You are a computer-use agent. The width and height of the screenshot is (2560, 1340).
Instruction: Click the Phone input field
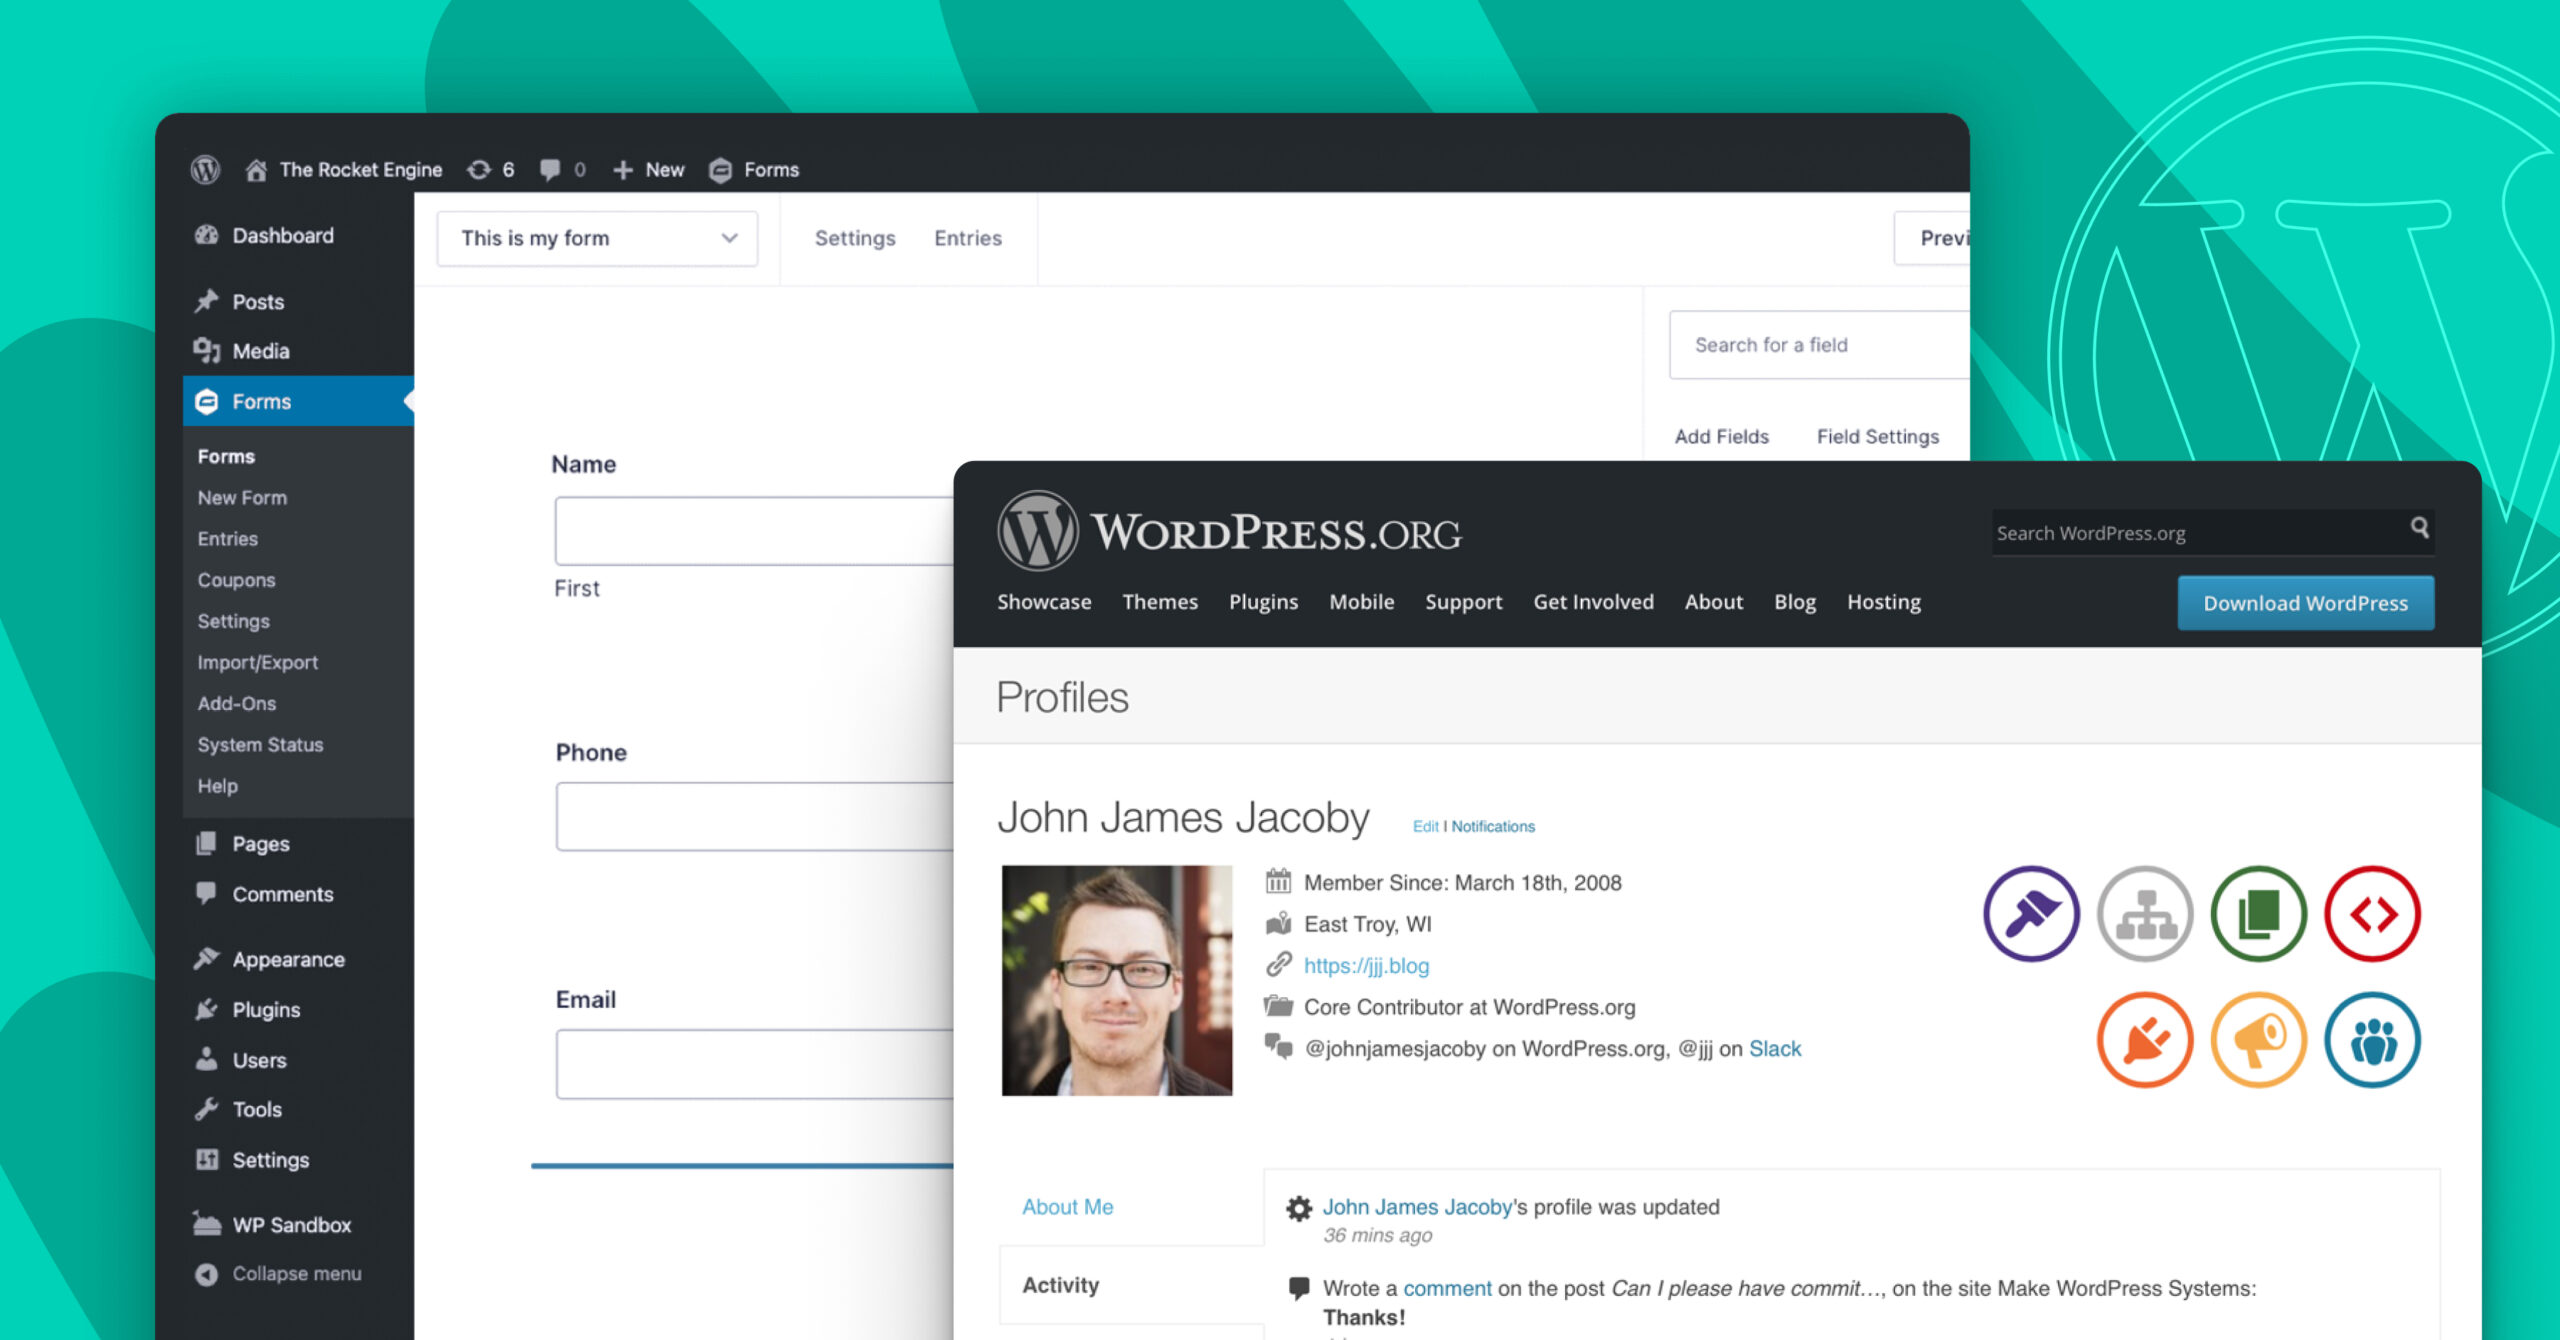click(x=754, y=816)
